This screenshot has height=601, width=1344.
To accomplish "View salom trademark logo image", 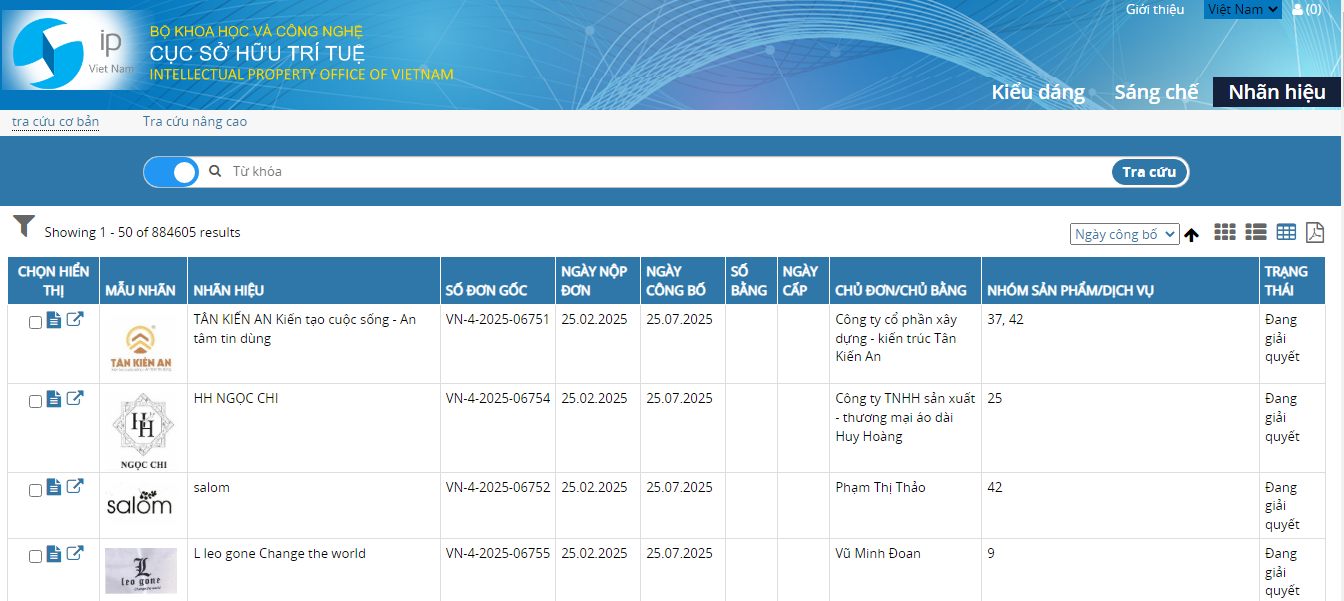I will click(x=140, y=503).
